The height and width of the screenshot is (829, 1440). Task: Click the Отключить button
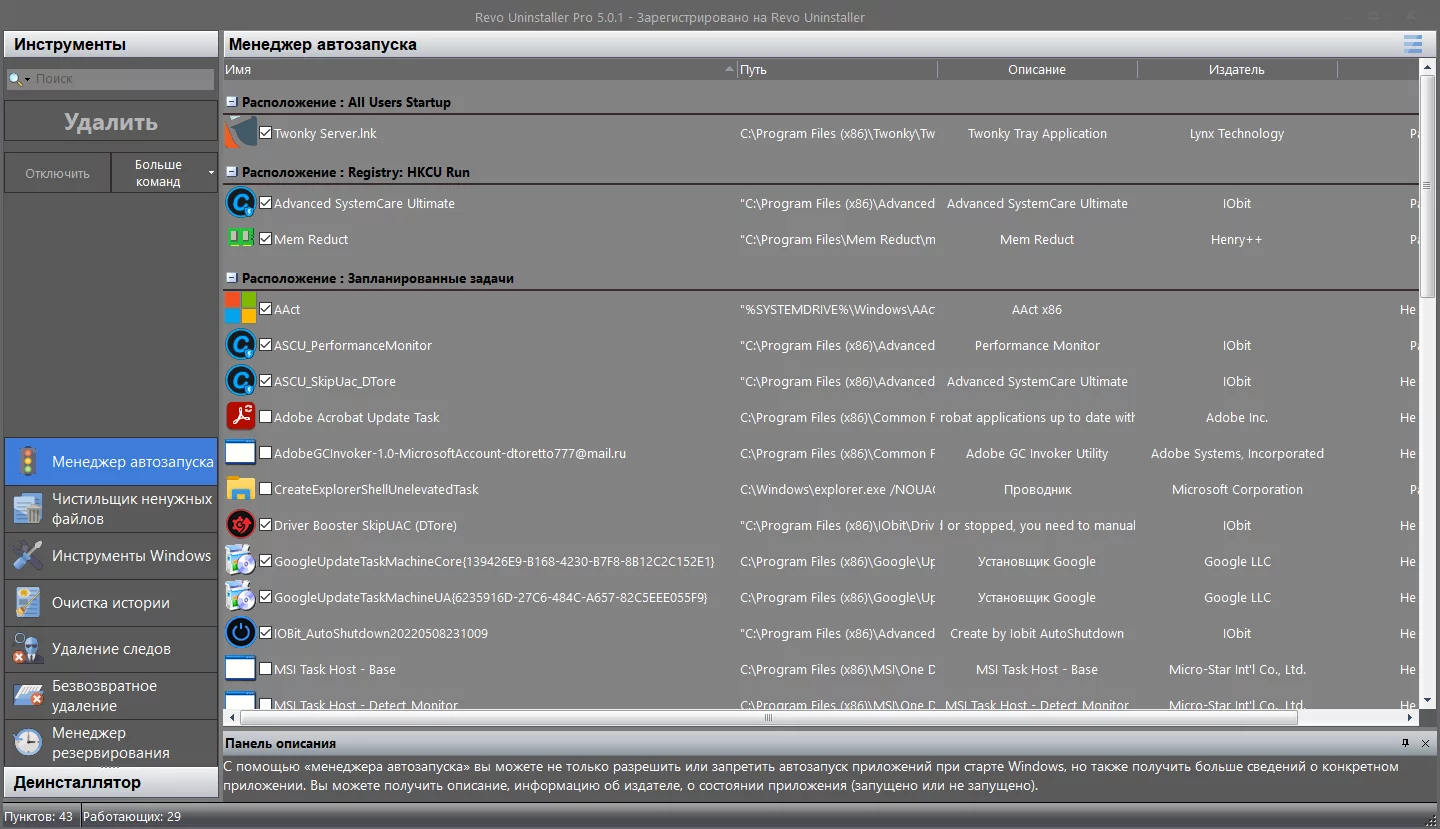click(57, 173)
